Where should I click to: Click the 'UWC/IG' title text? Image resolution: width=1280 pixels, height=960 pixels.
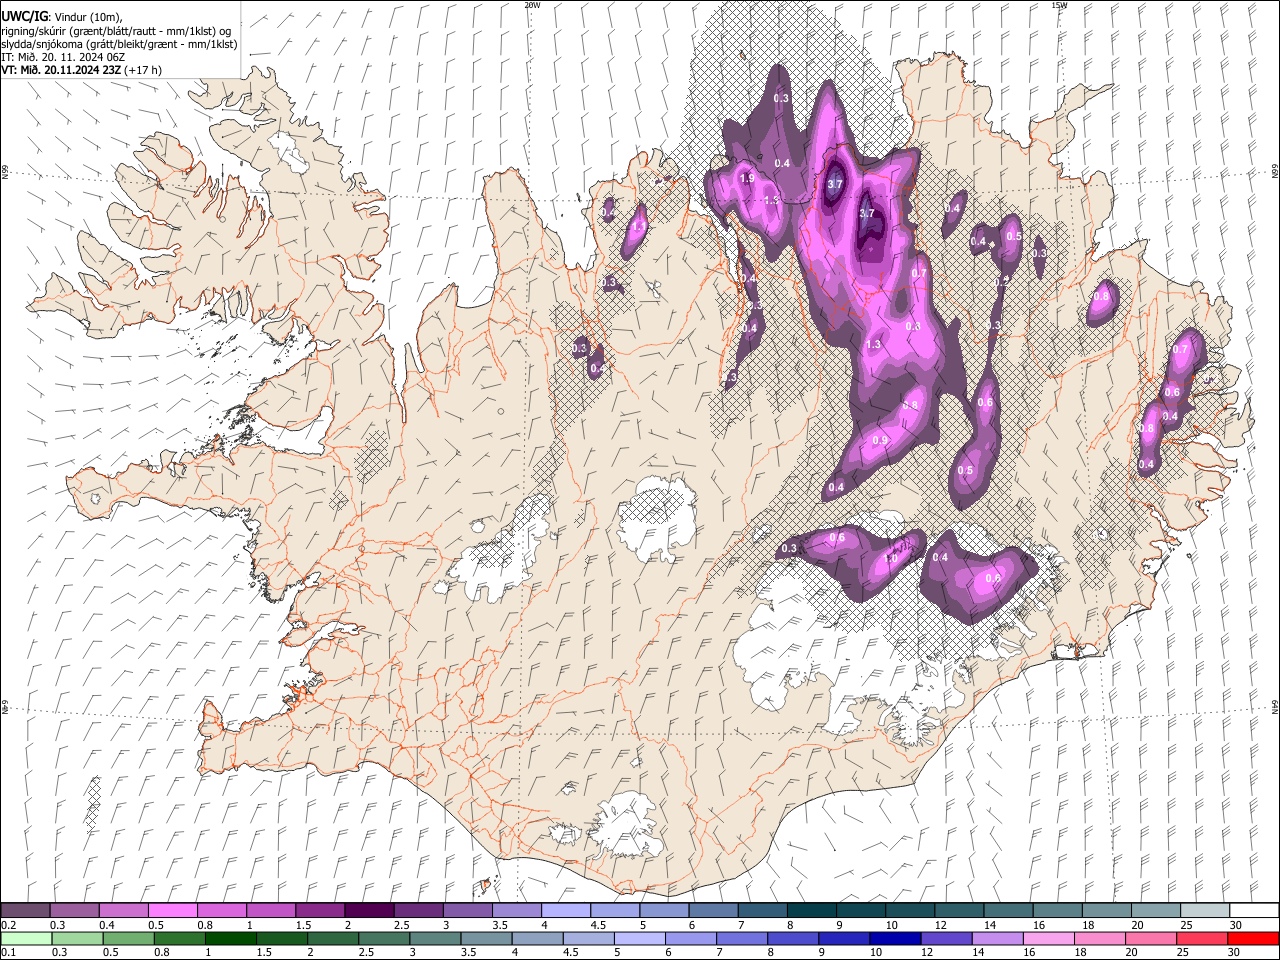tap(23, 16)
